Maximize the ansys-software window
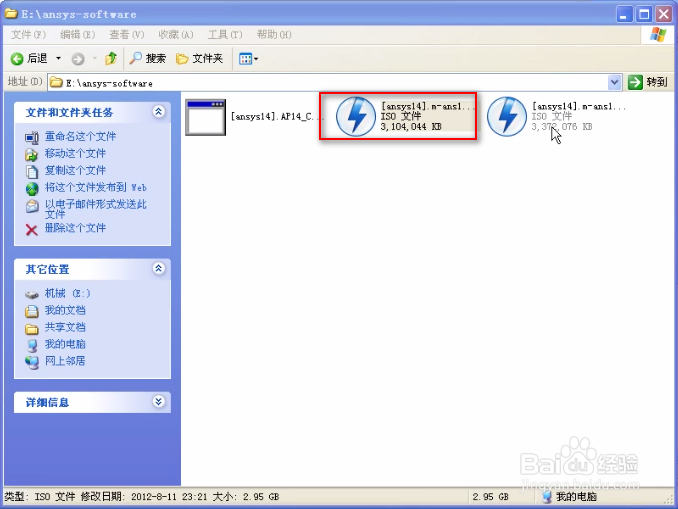Image resolution: width=678 pixels, height=509 pixels. pos(644,14)
